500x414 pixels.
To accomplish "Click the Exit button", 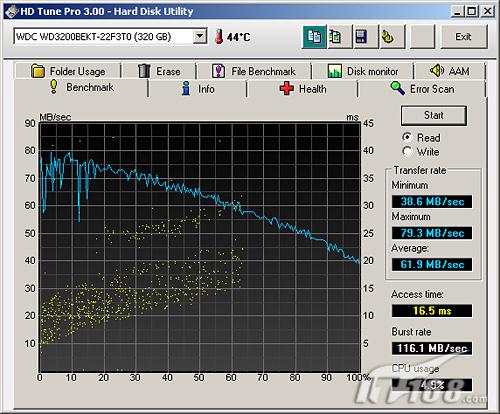I will point(464,36).
